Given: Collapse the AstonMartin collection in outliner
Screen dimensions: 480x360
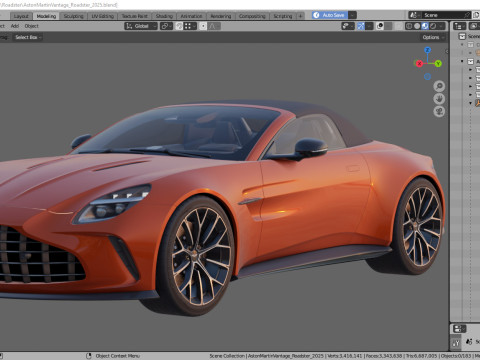Looking at the screenshot, I should pyautogui.click(x=462, y=61).
